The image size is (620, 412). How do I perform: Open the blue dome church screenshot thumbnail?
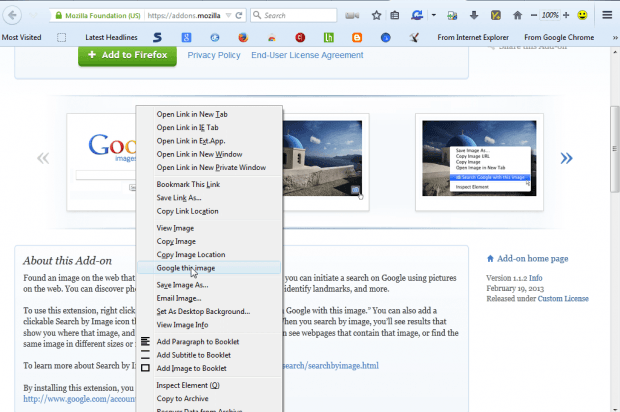pos(325,162)
